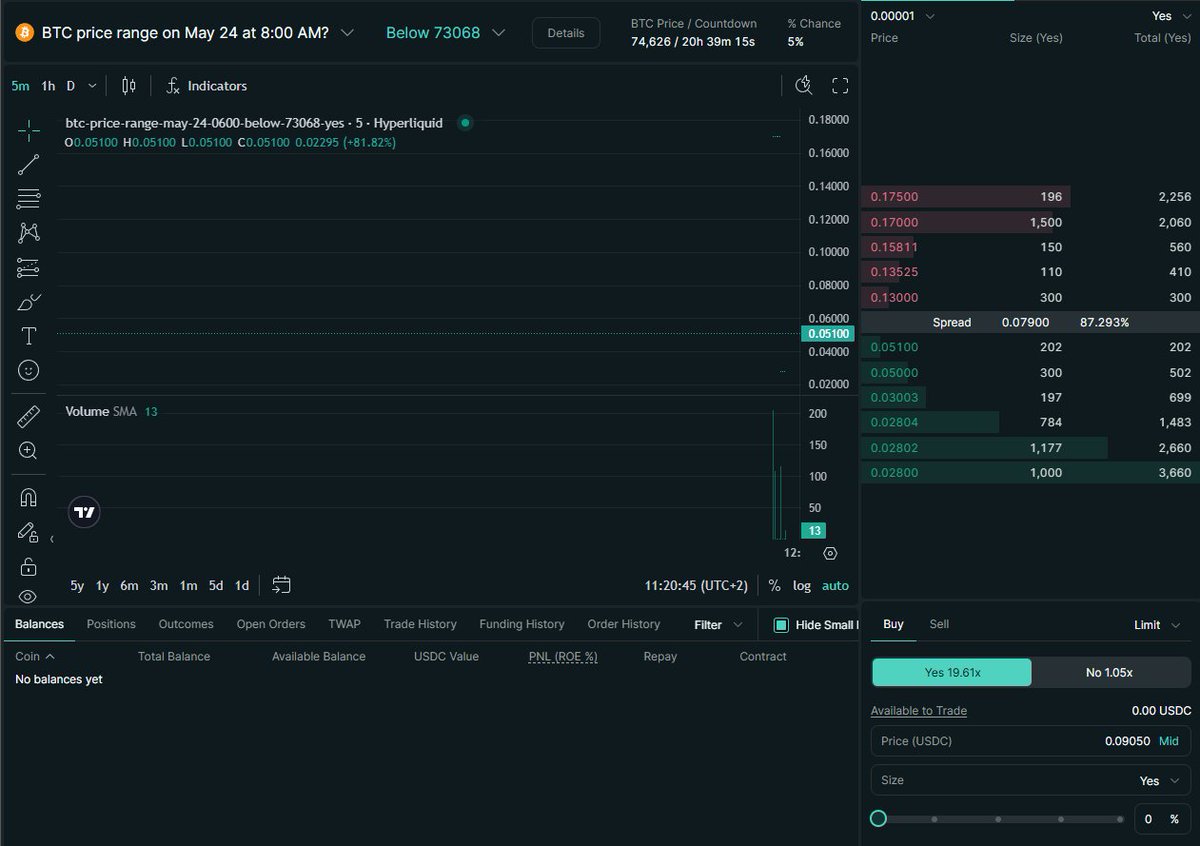Open the Fibonacci retracement tool
Screen dimensions: 1200x846
[x=29, y=199]
